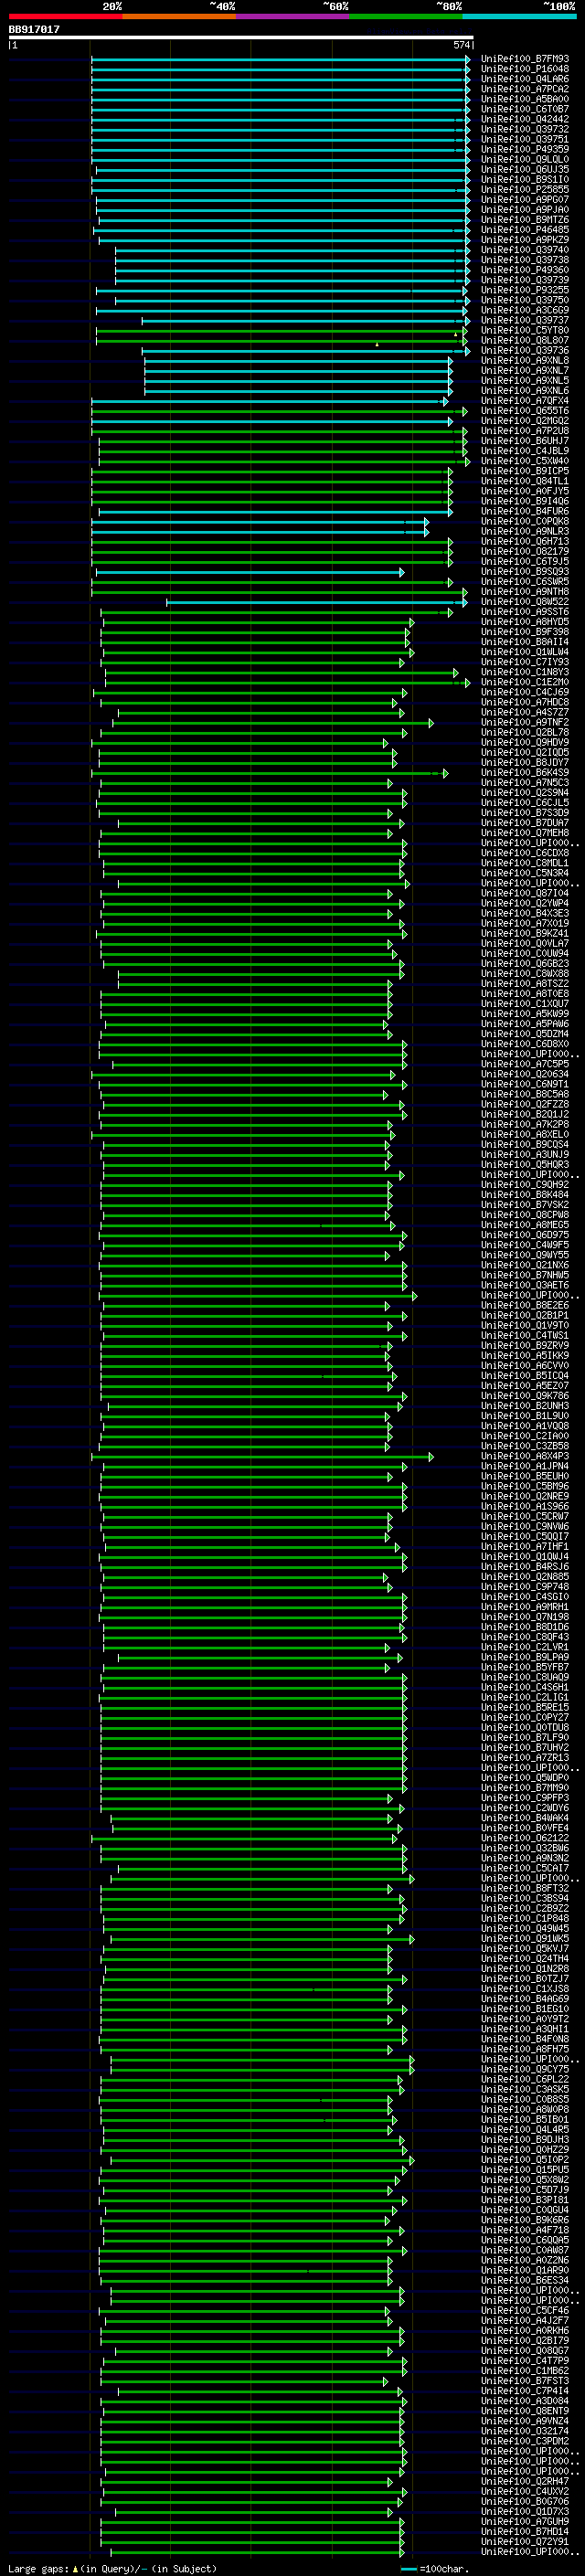Screen dimensions: 585x2576
Task: Select the UniRef100_P46485 label
Action: coord(525,230)
